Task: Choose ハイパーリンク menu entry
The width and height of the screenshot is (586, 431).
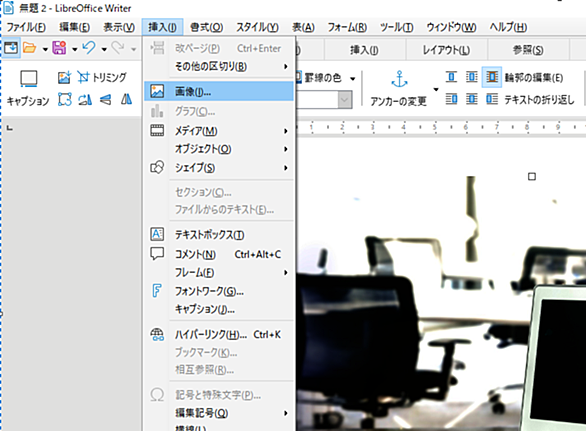Action: (x=219, y=335)
